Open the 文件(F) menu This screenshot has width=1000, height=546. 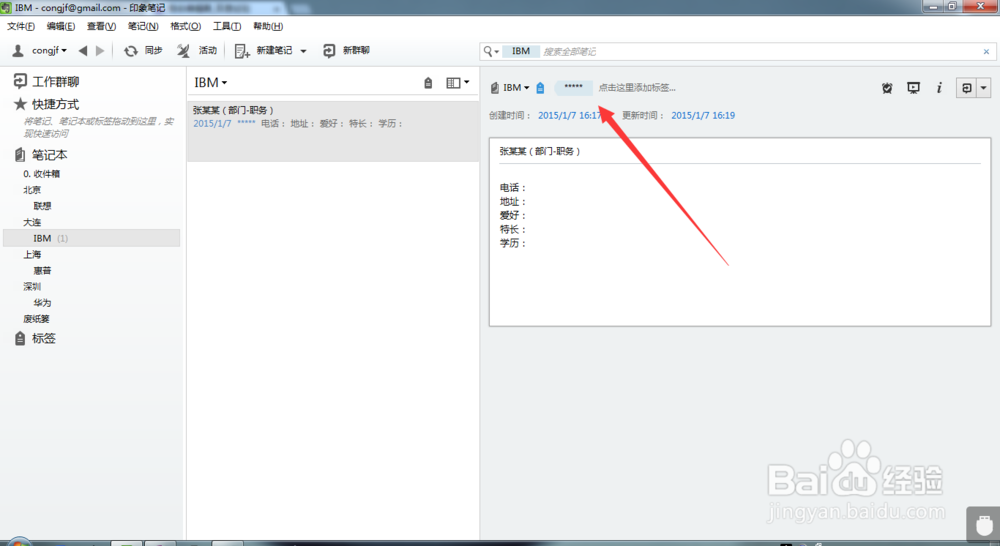[x=21, y=26]
